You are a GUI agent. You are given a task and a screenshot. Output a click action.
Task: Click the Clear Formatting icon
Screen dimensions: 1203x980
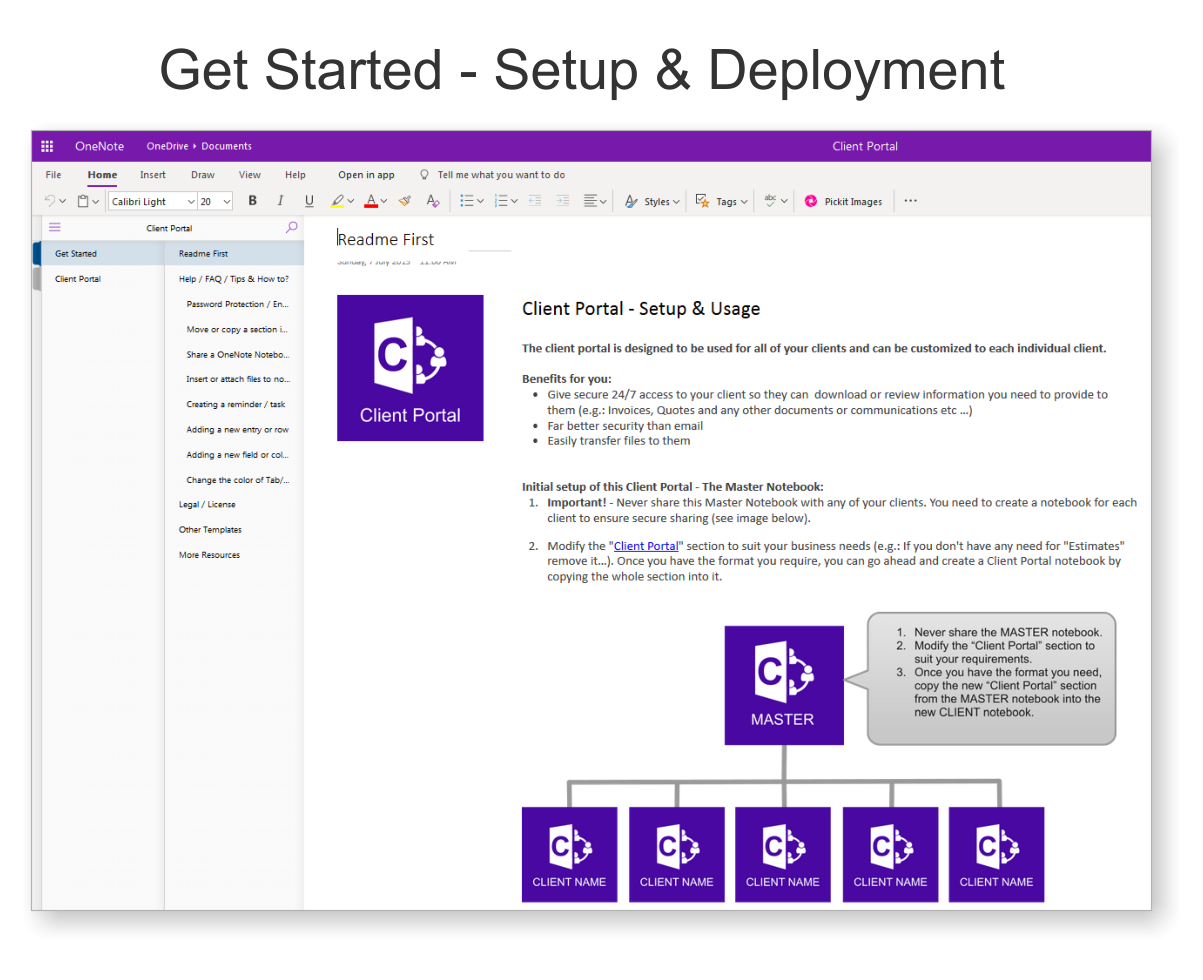[433, 201]
